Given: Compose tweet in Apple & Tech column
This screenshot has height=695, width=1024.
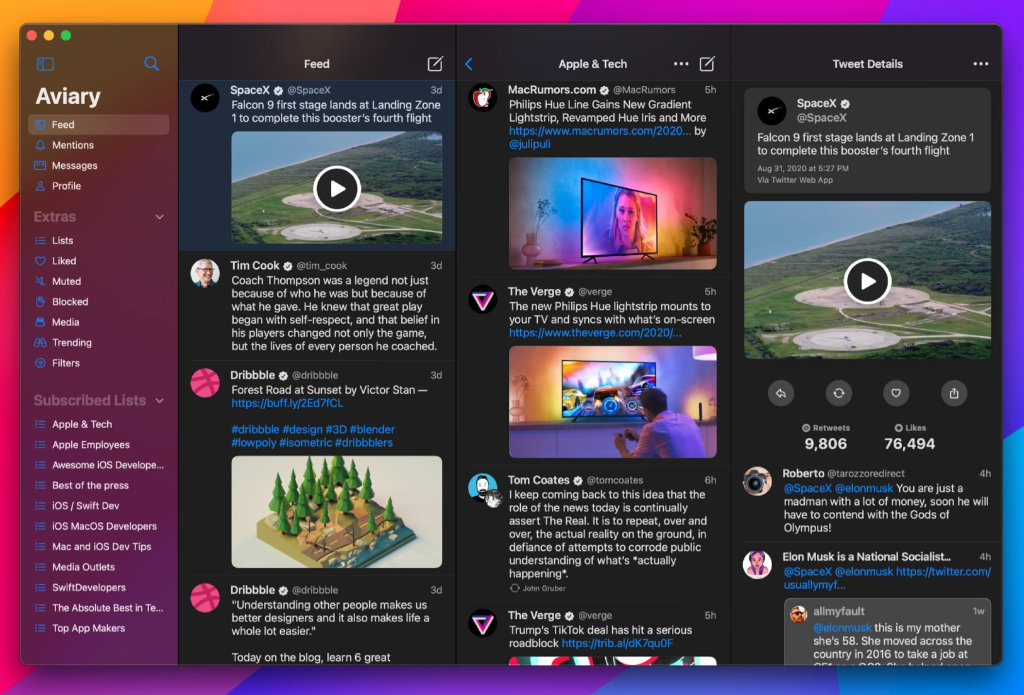Looking at the screenshot, I should tap(707, 63).
